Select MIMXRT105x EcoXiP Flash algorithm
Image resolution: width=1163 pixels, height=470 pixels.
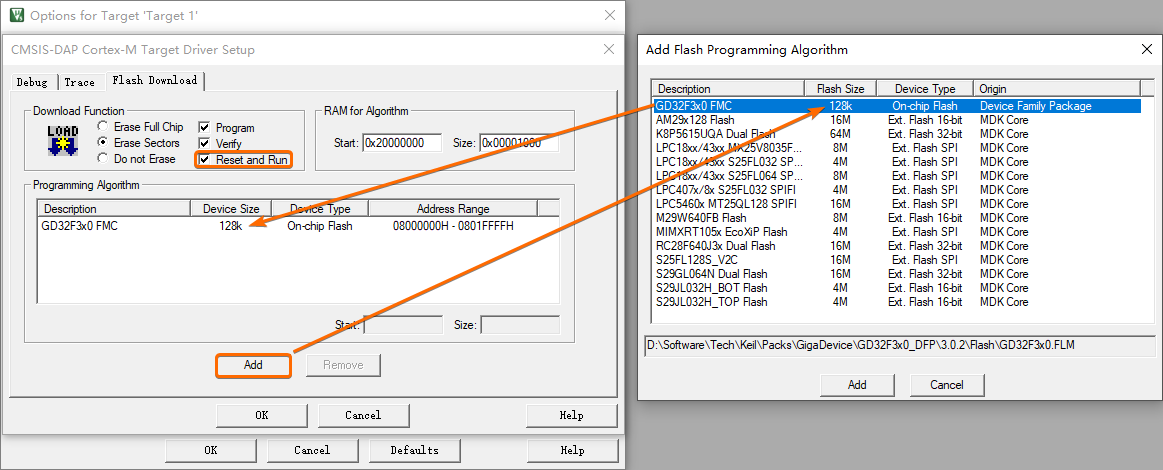[x=897, y=232]
